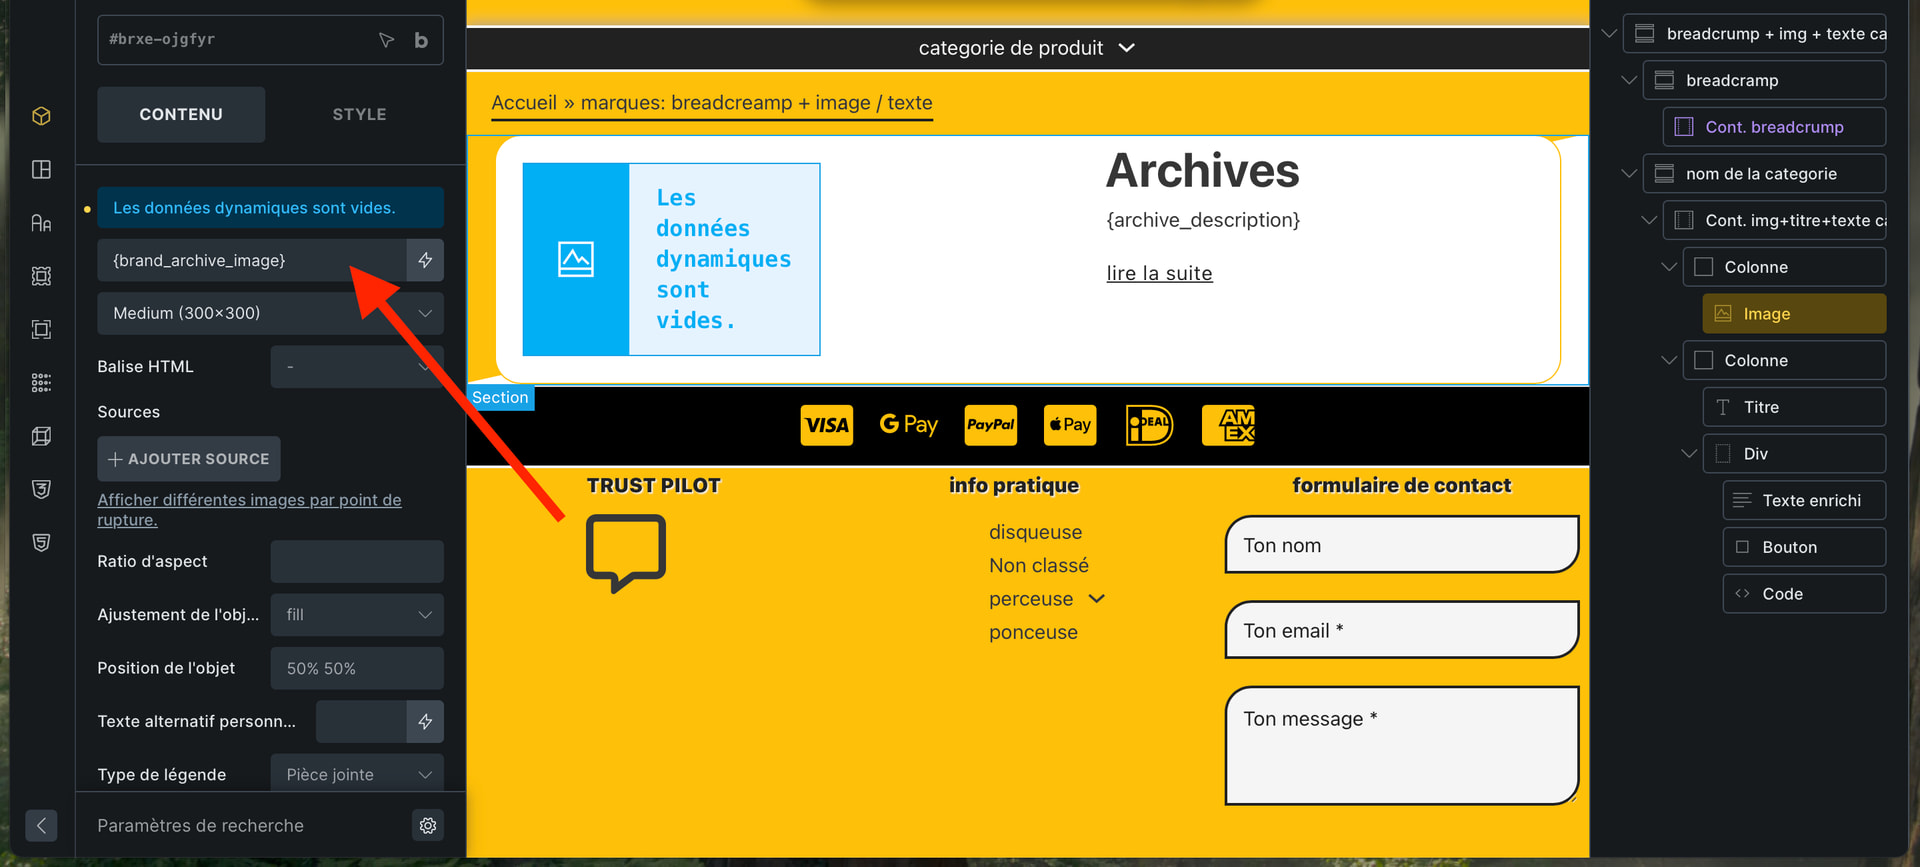
Task: Click the Visa payment icon
Action: [x=827, y=425]
